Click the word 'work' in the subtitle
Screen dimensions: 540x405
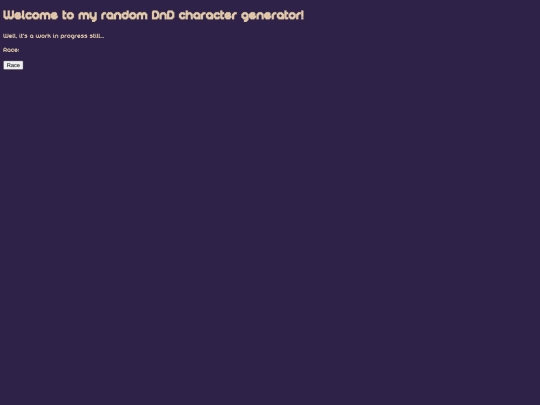43,36
